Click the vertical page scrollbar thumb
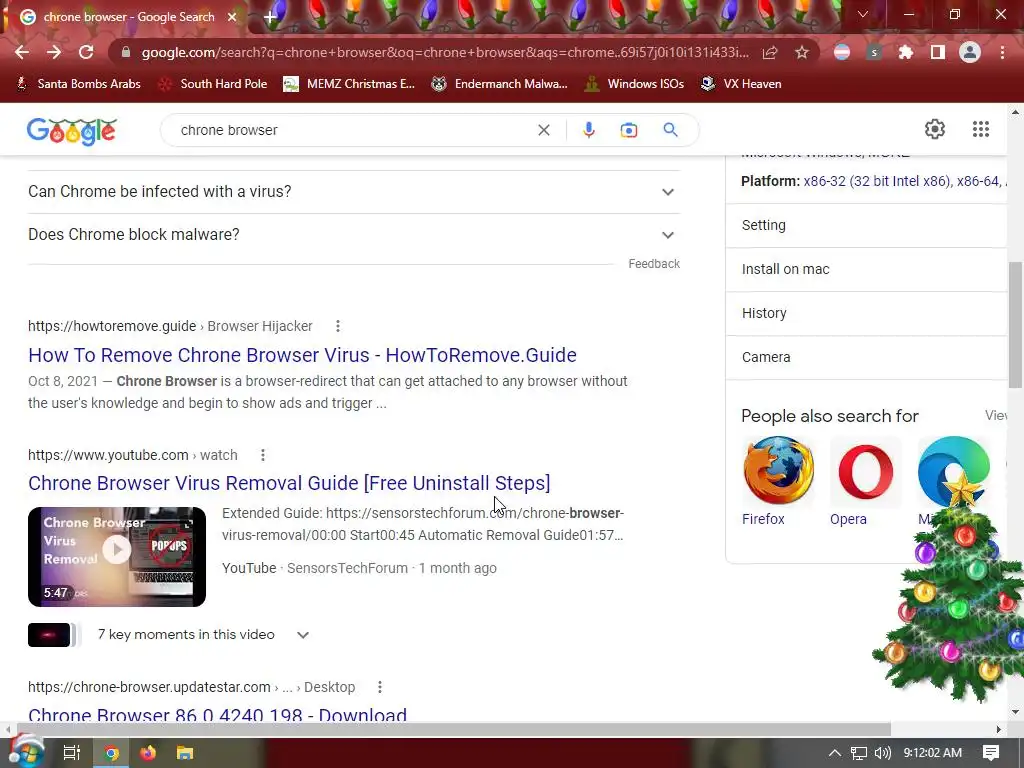The width and height of the screenshot is (1024, 768). [x=1016, y=325]
